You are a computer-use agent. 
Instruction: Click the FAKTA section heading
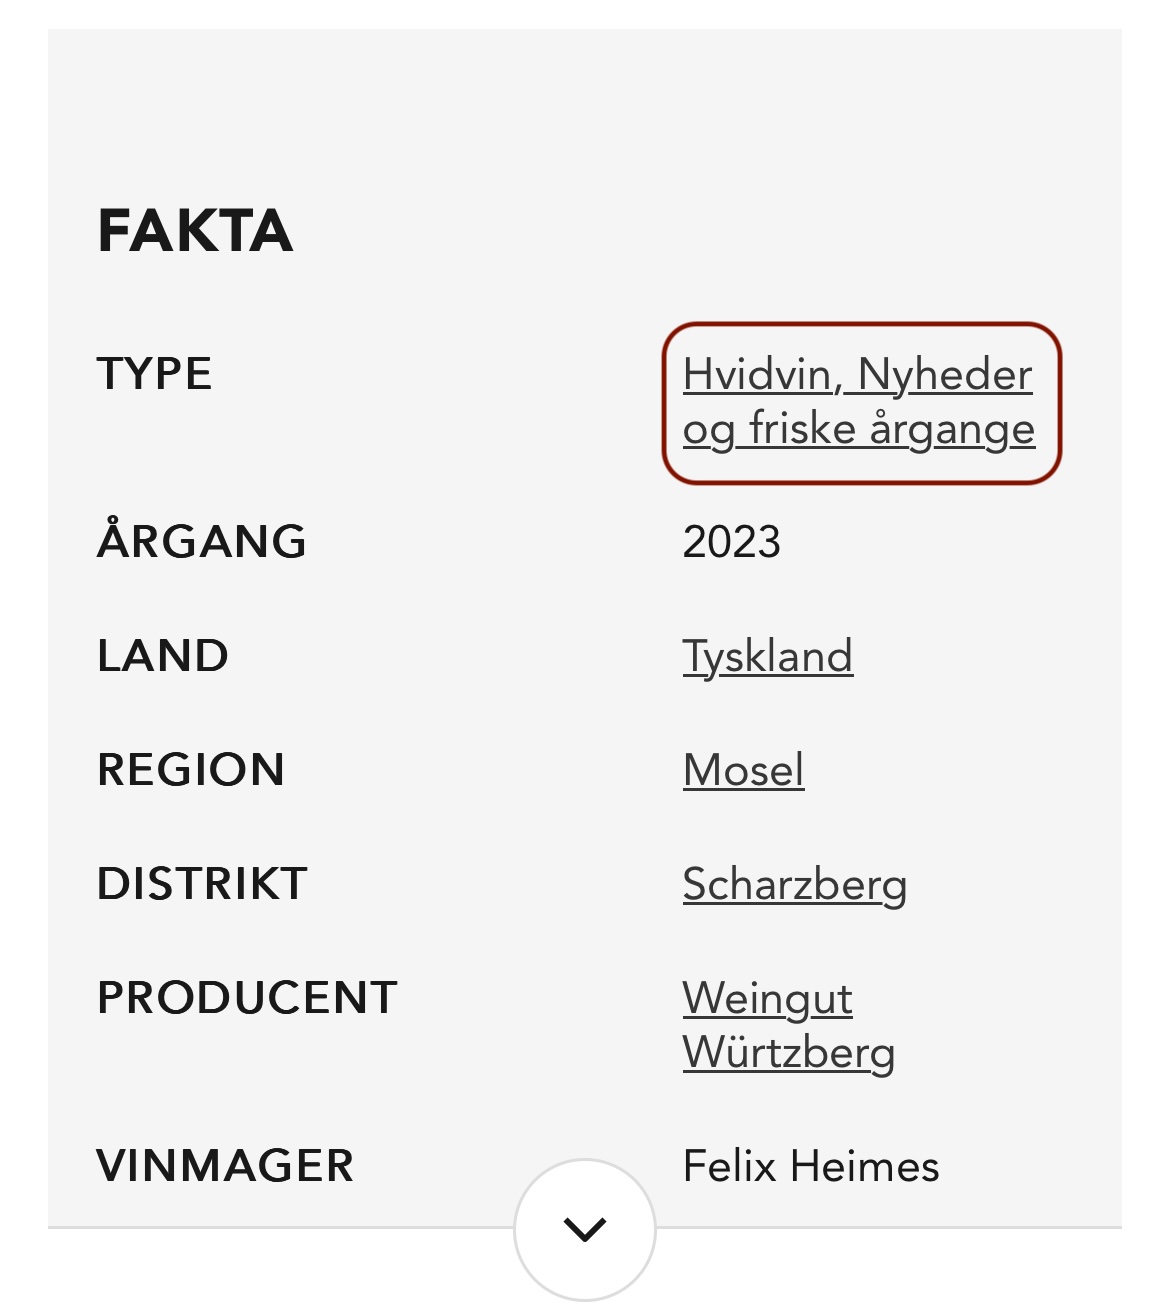(195, 231)
